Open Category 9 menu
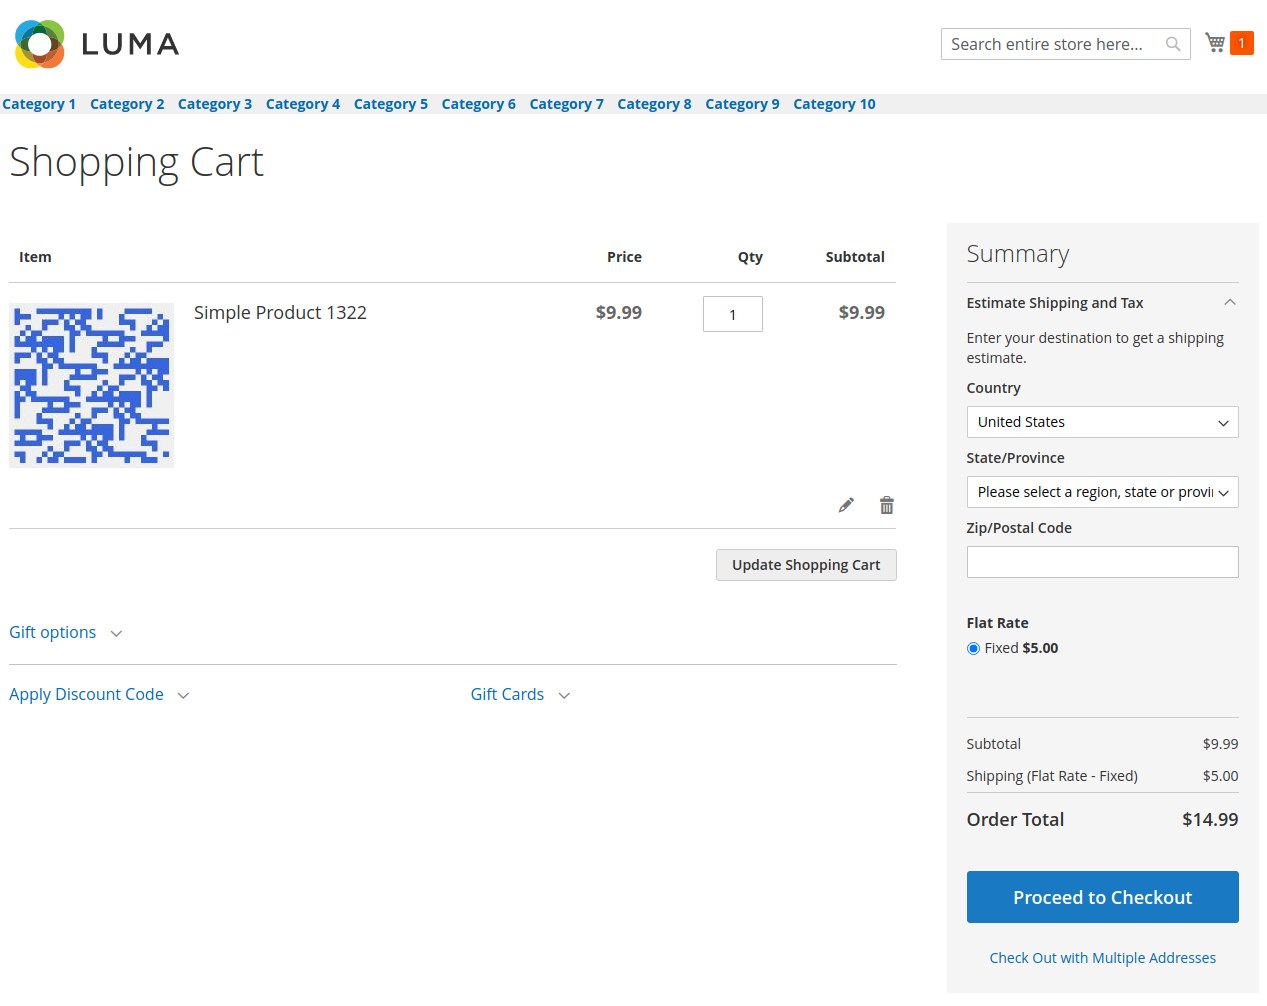1267x1006 pixels. [742, 104]
